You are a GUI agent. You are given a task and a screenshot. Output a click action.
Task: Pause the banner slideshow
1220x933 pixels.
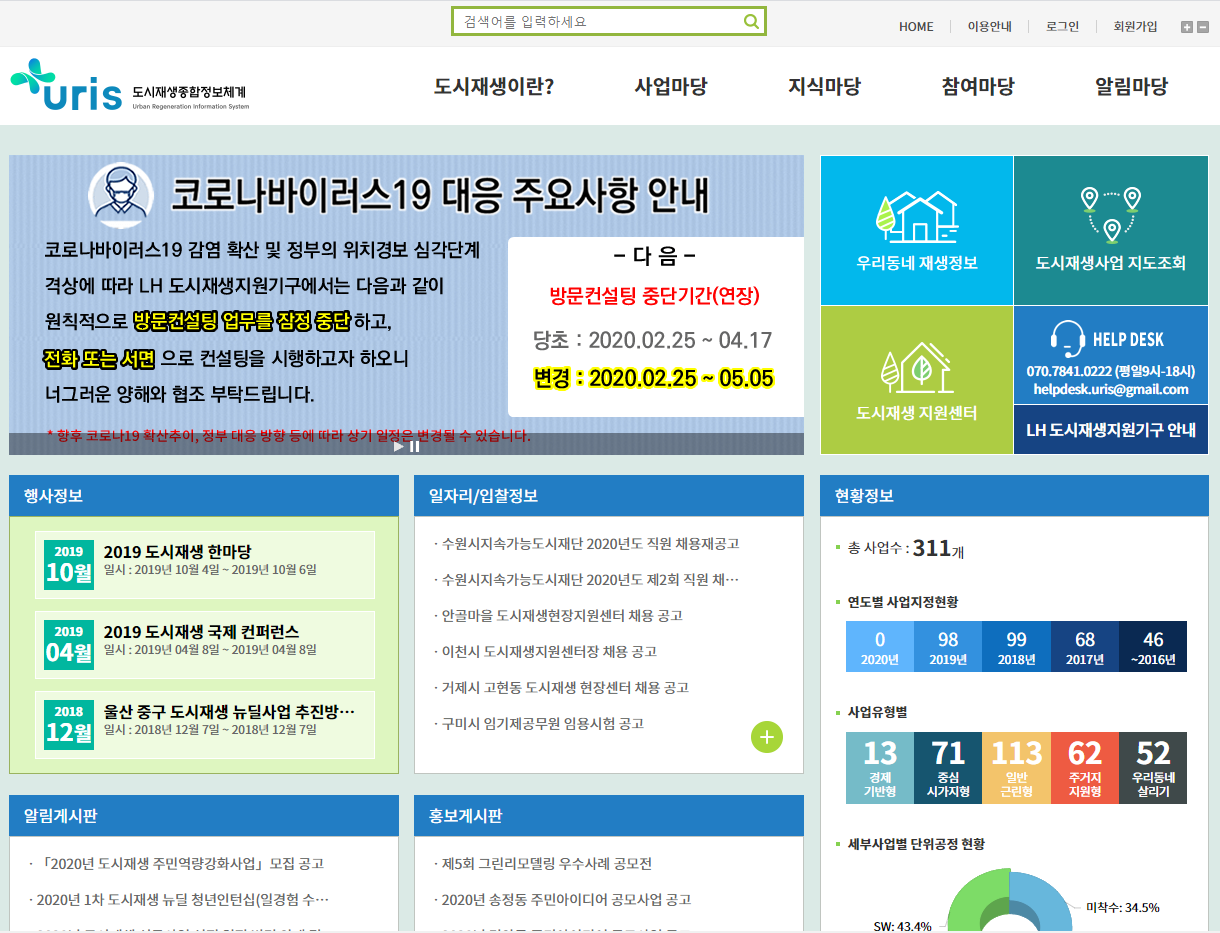414,446
